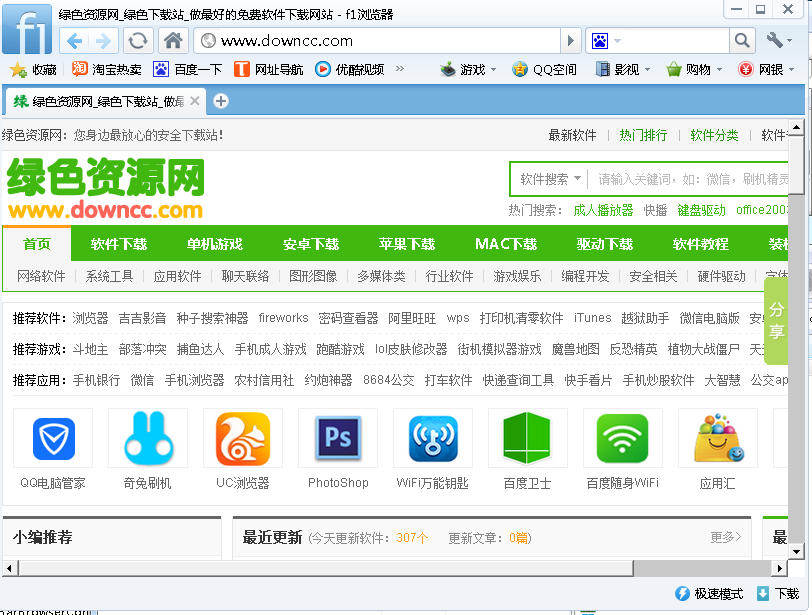Click the magnifier search icon in toolbar
The width and height of the screenshot is (812, 615).
click(x=741, y=41)
